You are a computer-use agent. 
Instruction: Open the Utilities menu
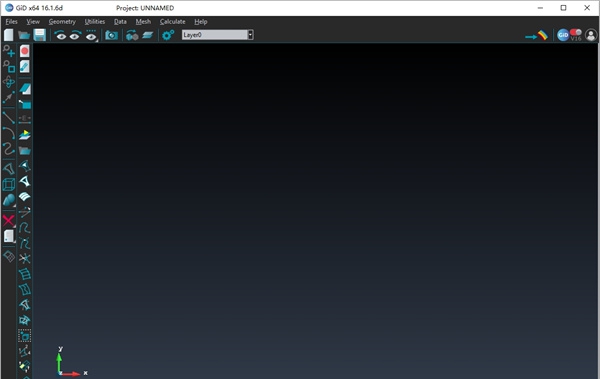coord(95,22)
